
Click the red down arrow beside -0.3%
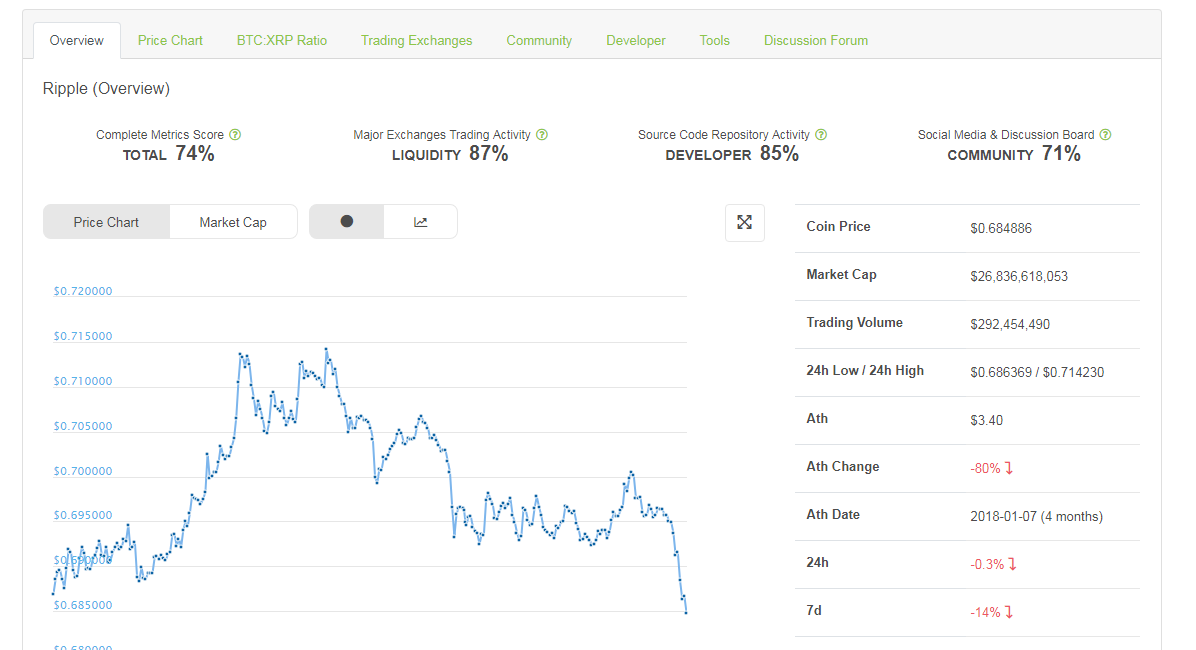tap(1012, 565)
